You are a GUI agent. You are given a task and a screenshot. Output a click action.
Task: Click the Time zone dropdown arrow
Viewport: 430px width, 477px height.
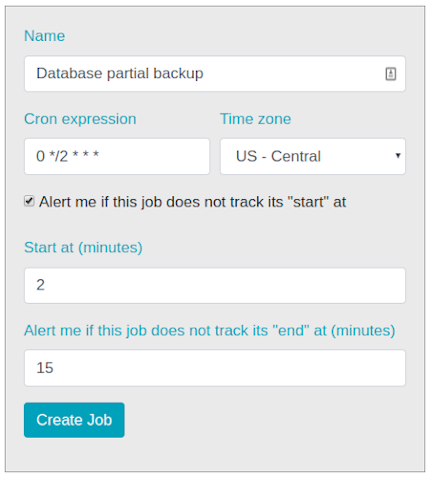398,156
